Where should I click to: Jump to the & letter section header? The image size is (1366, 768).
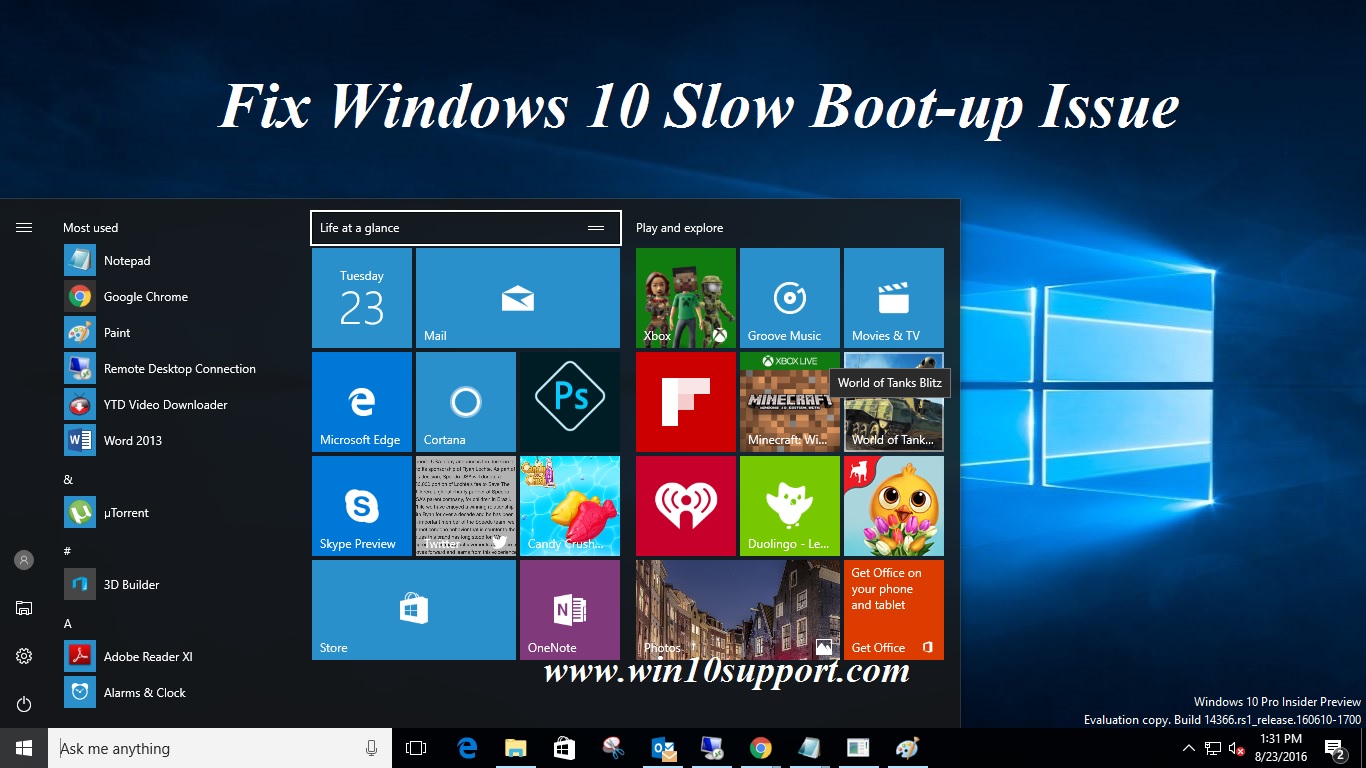click(x=68, y=480)
